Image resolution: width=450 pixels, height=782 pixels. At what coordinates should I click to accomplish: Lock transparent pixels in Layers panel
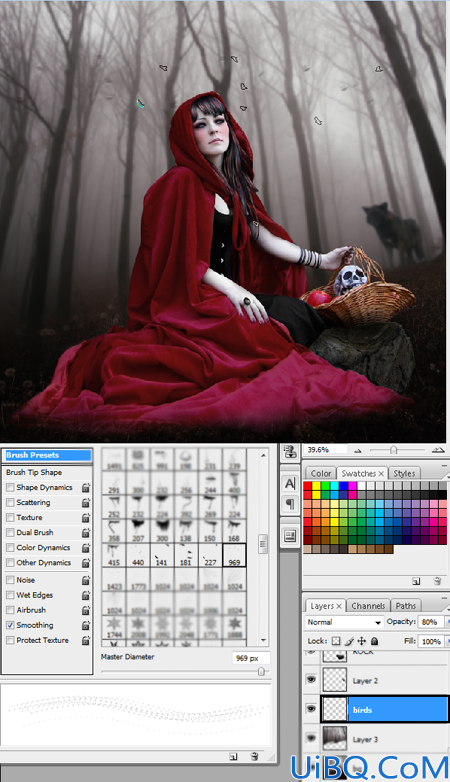336,641
